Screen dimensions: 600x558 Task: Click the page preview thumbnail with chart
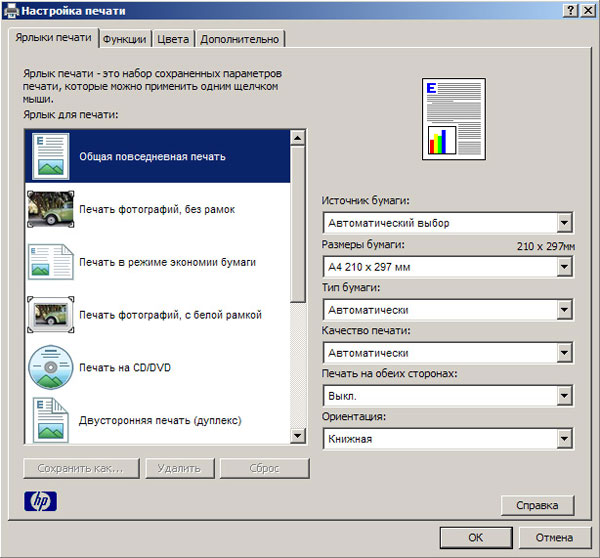(x=454, y=119)
